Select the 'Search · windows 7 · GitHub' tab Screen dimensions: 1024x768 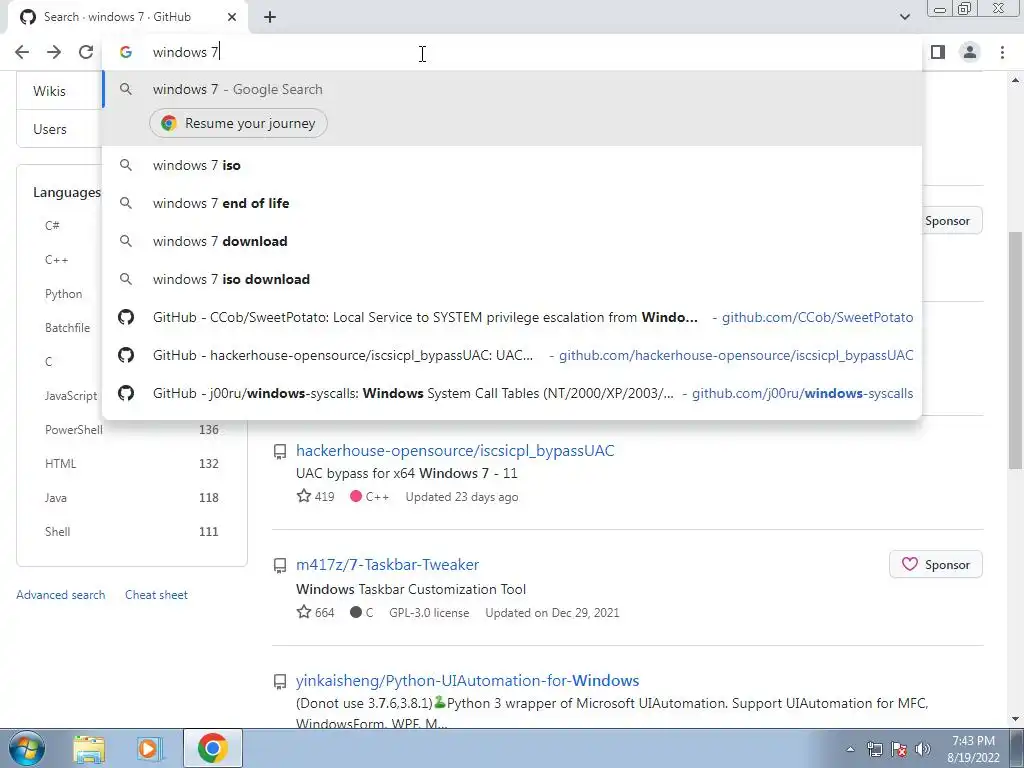[x=127, y=17]
